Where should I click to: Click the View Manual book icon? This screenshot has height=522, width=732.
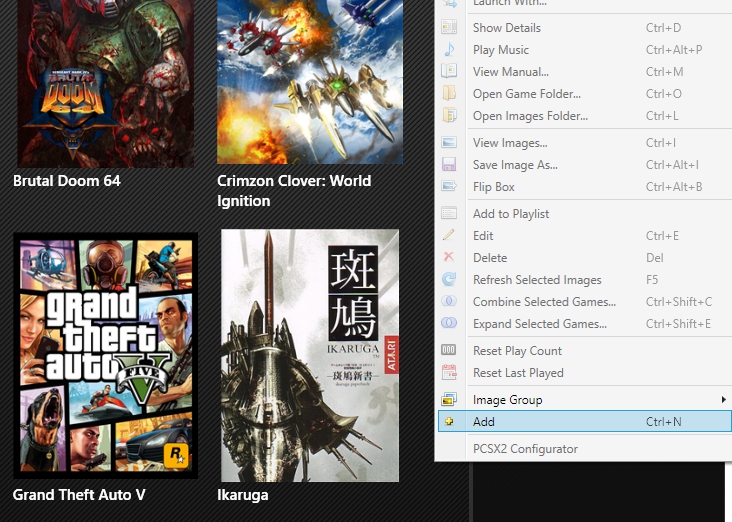point(449,71)
